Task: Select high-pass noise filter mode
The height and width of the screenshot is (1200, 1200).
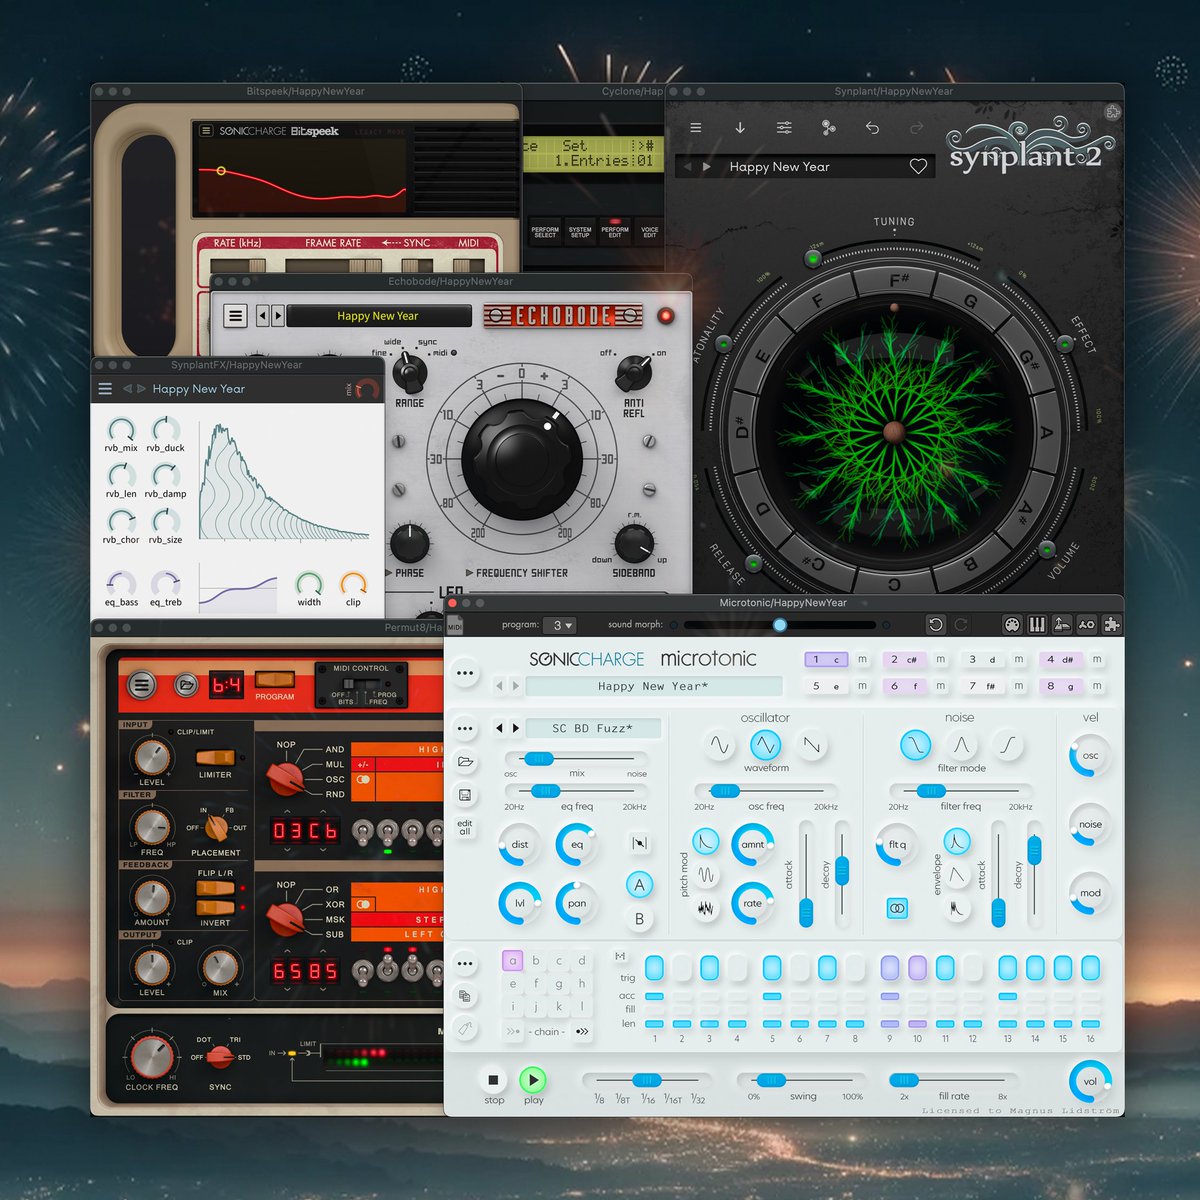Action: coord(1007,745)
